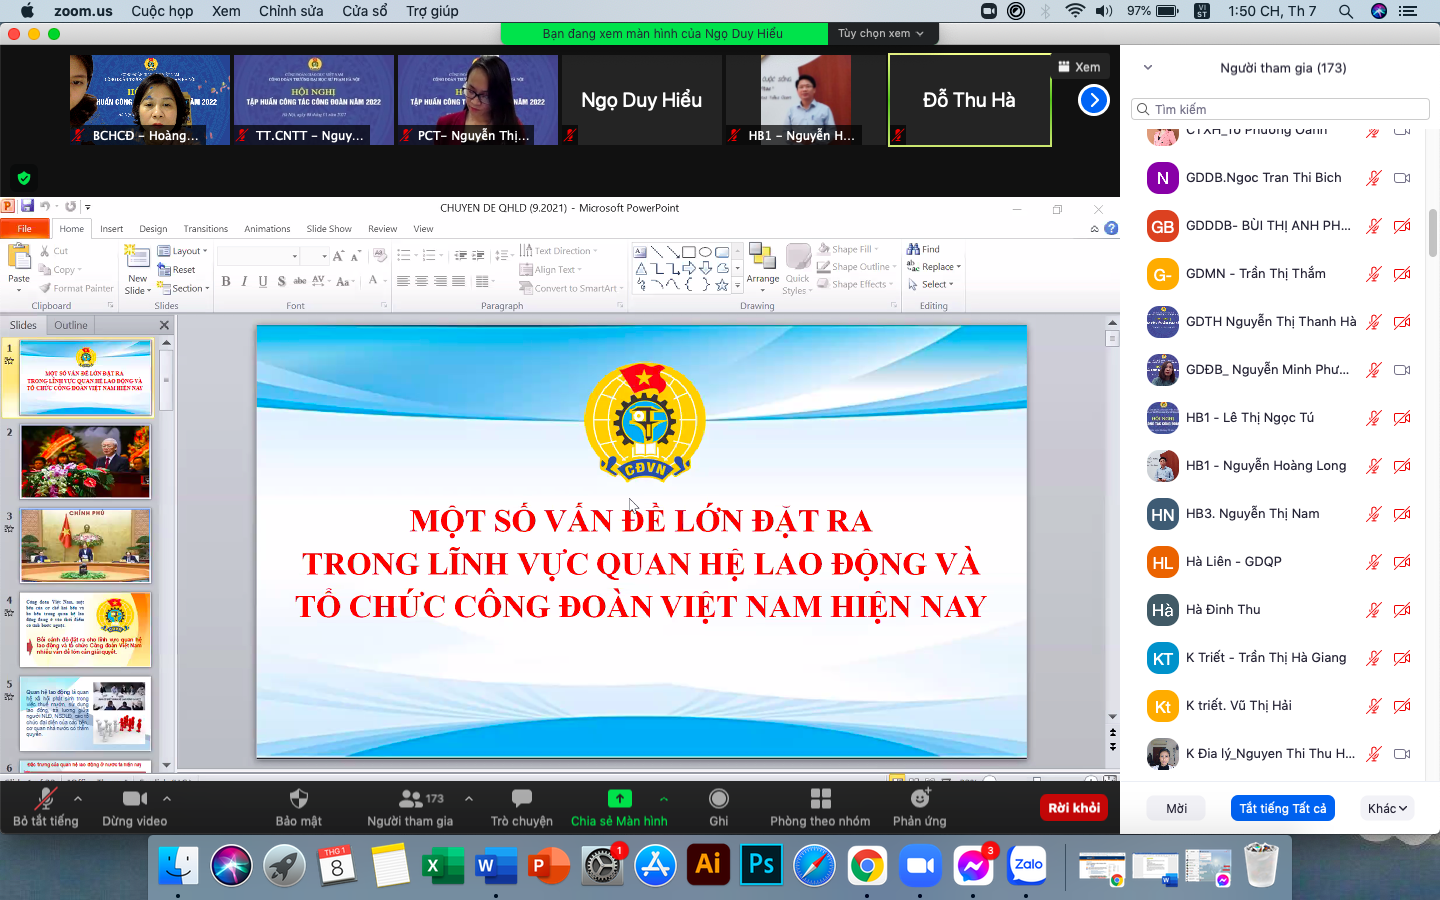Open the Chat (Trò chuyện) panel icon
This screenshot has width=1440, height=900.
pos(521,799)
